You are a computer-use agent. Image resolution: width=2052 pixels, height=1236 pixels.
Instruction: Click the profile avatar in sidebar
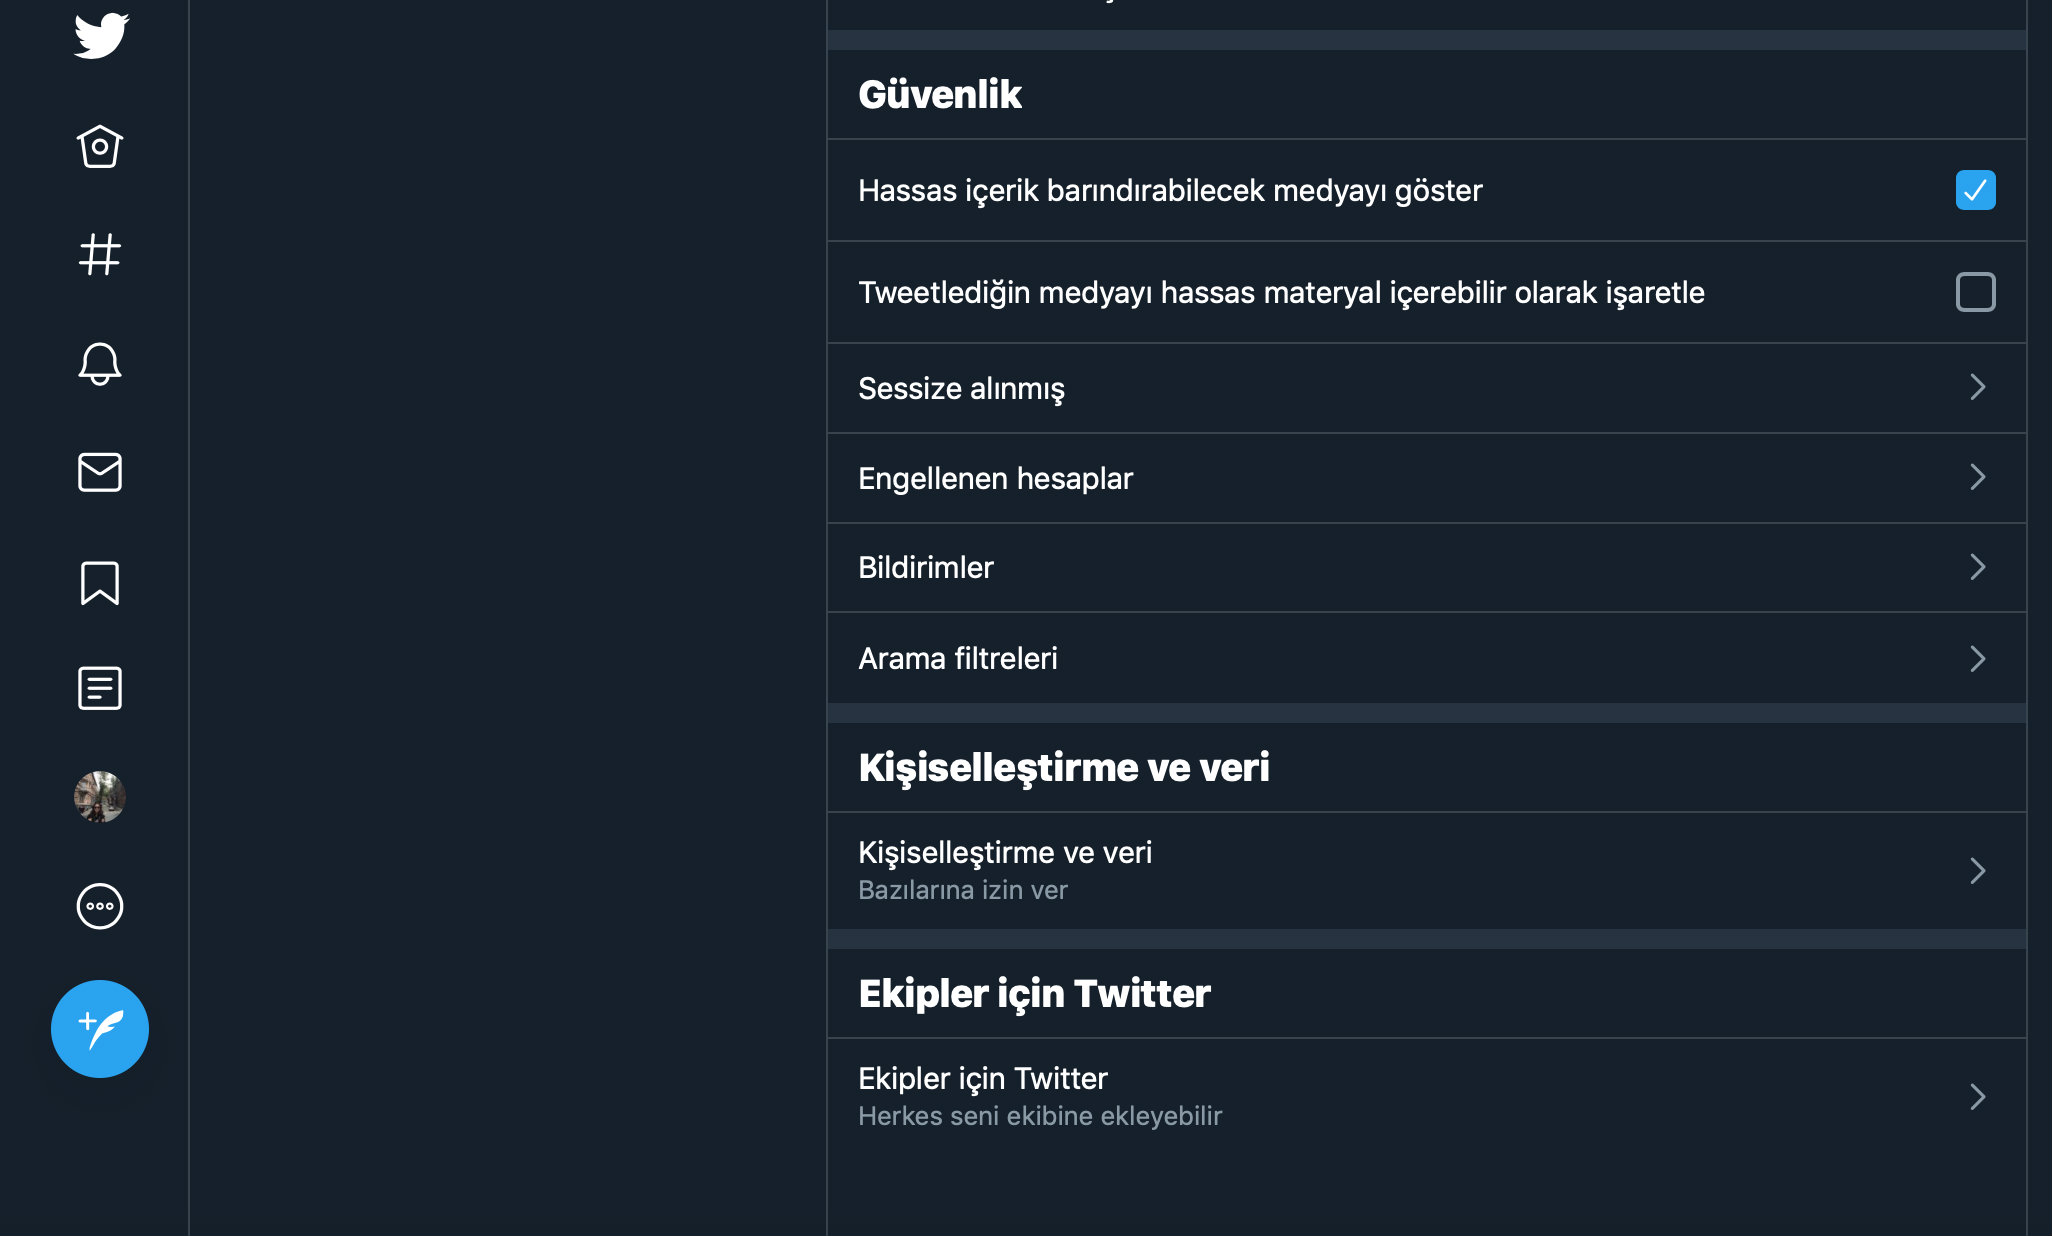(100, 797)
